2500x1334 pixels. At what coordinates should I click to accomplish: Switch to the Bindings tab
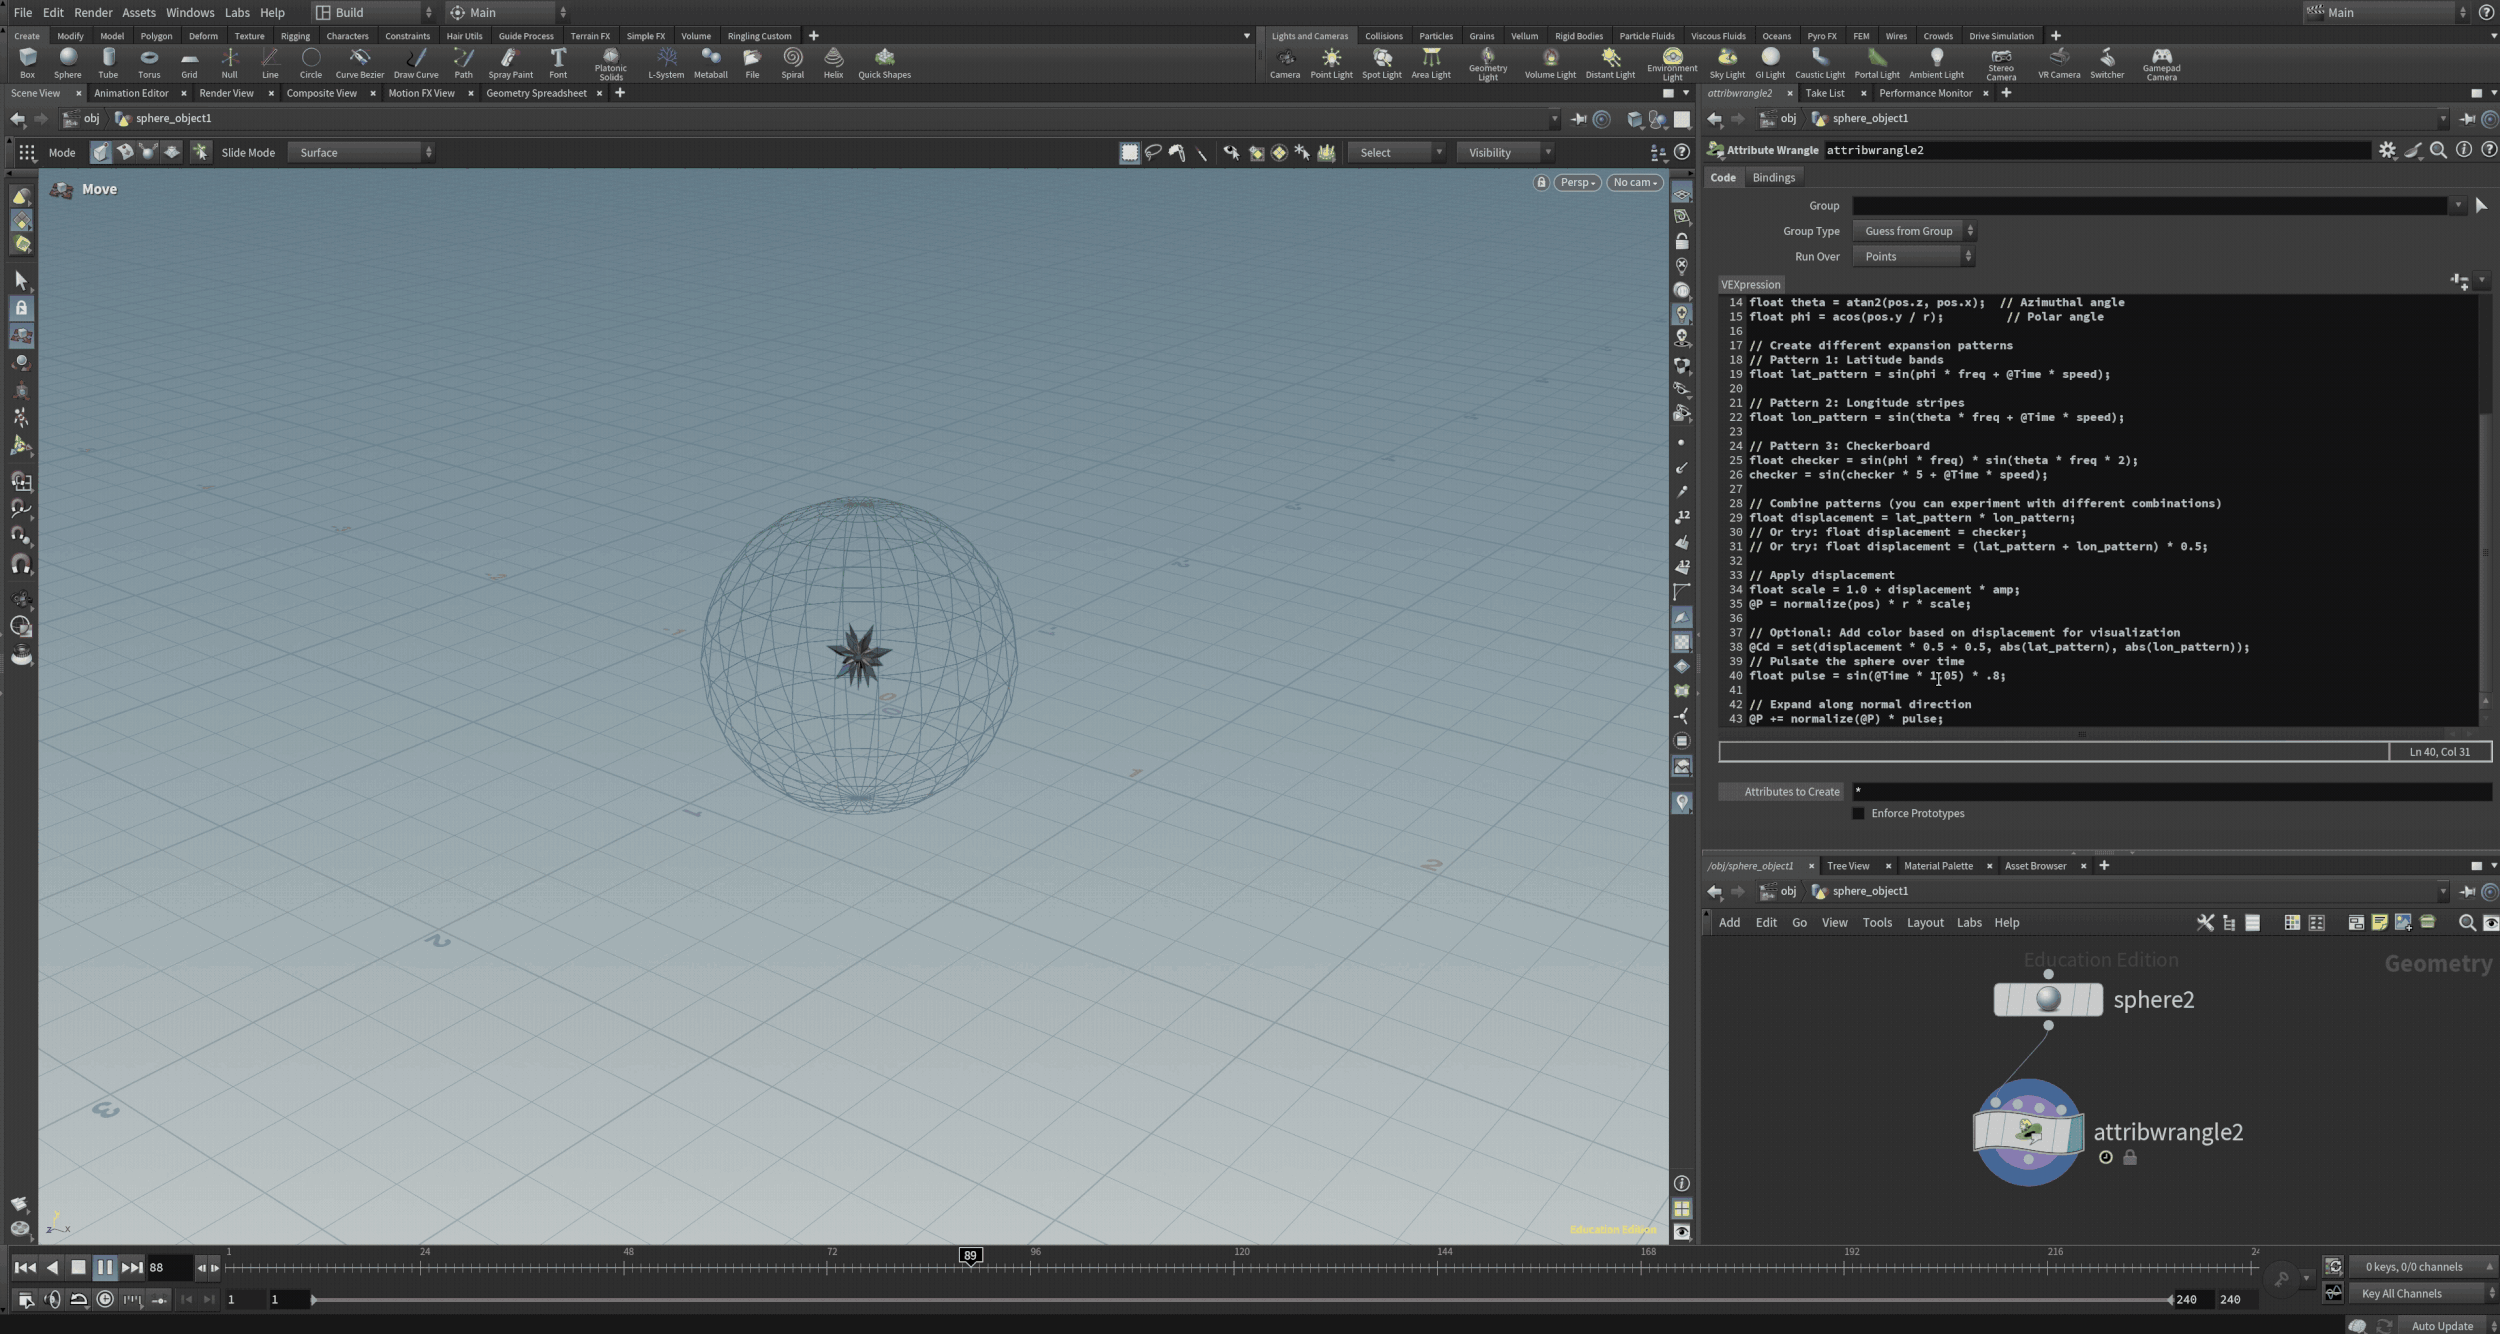click(1773, 177)
